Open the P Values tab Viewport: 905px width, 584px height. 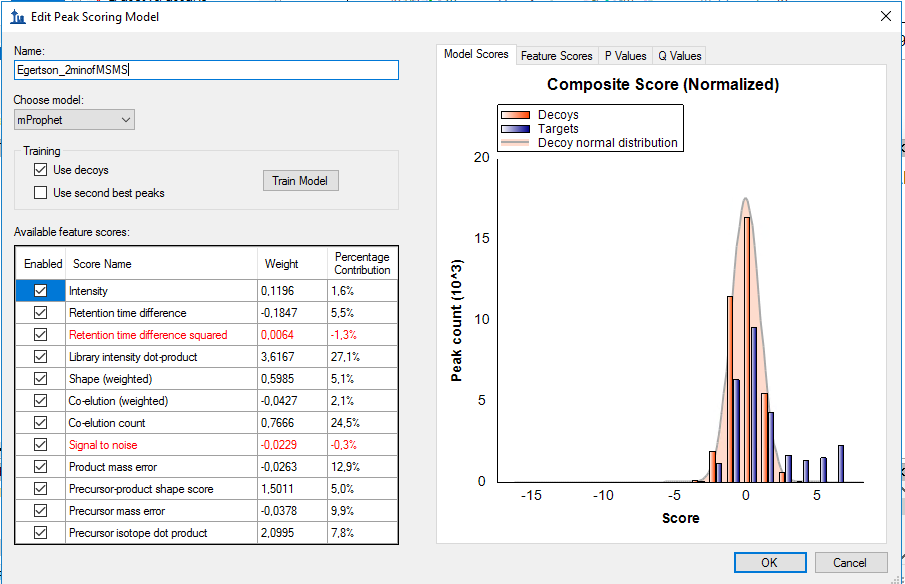point(625,56)
